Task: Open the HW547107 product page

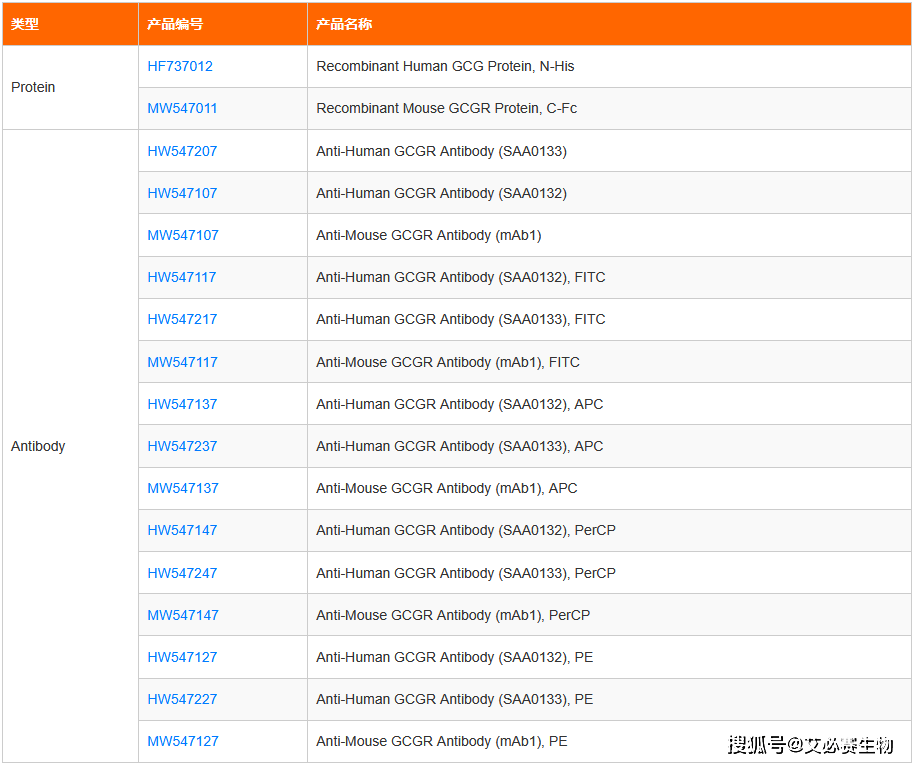Action: (182, 193)
